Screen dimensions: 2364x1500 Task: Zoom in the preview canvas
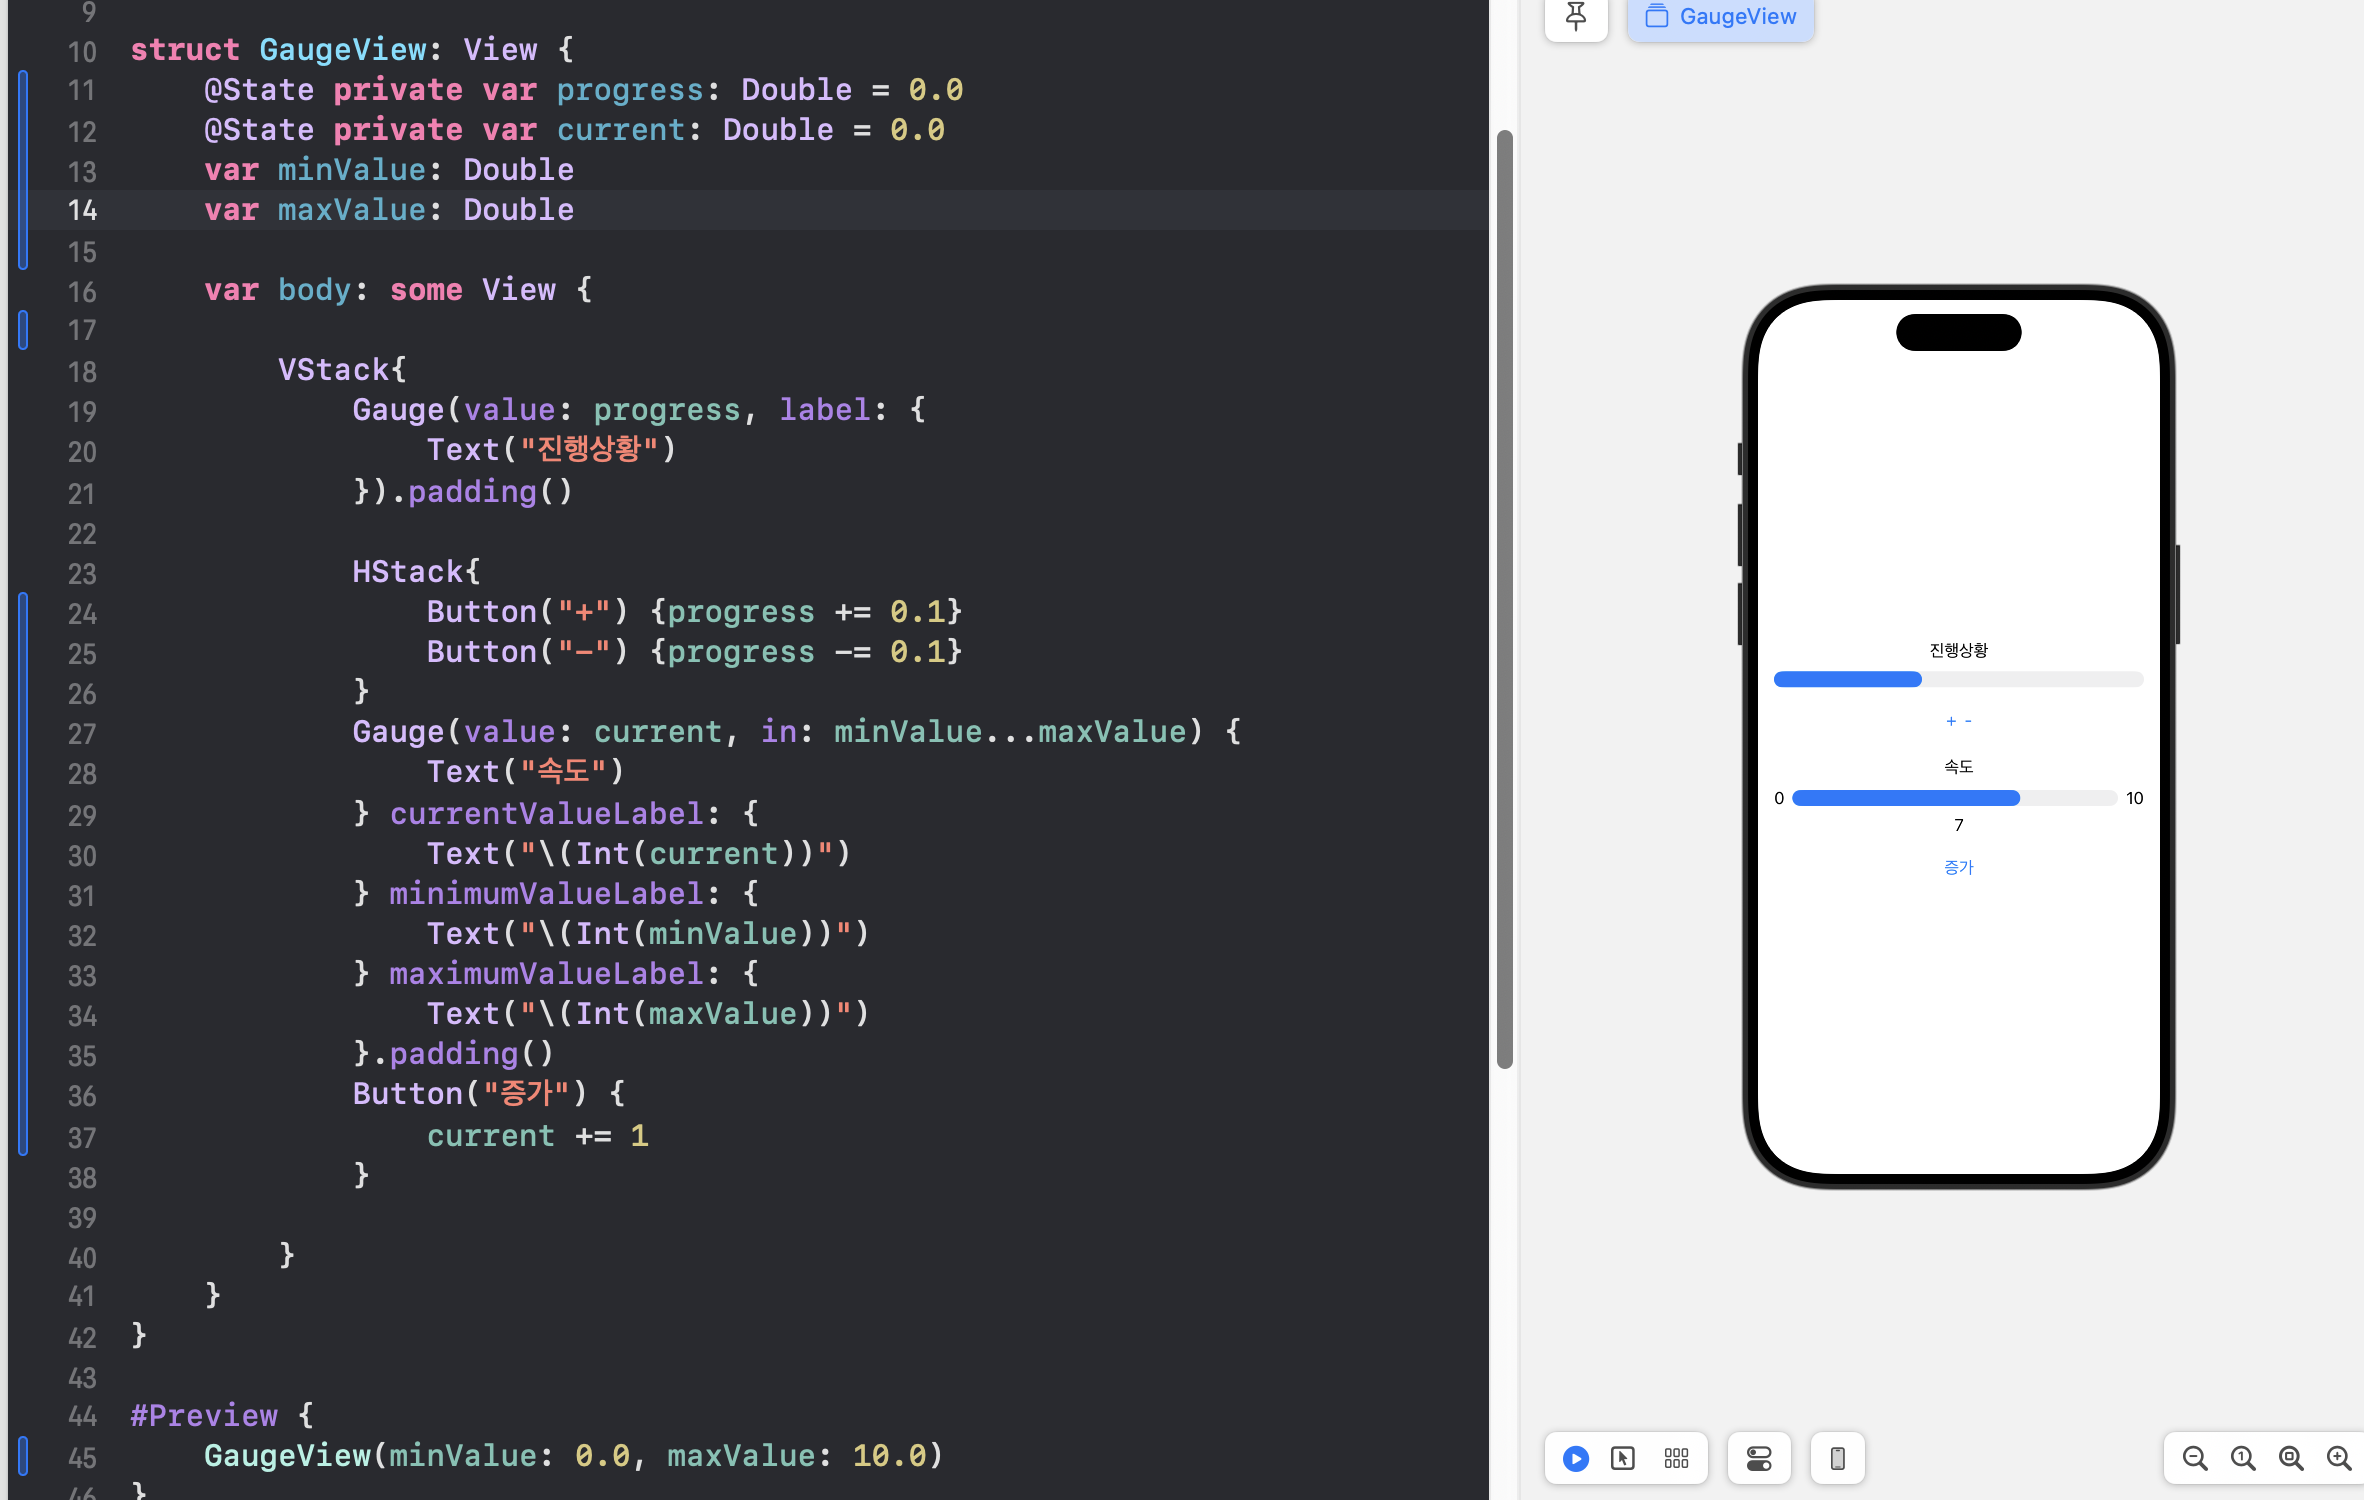coord(2338,1458)
